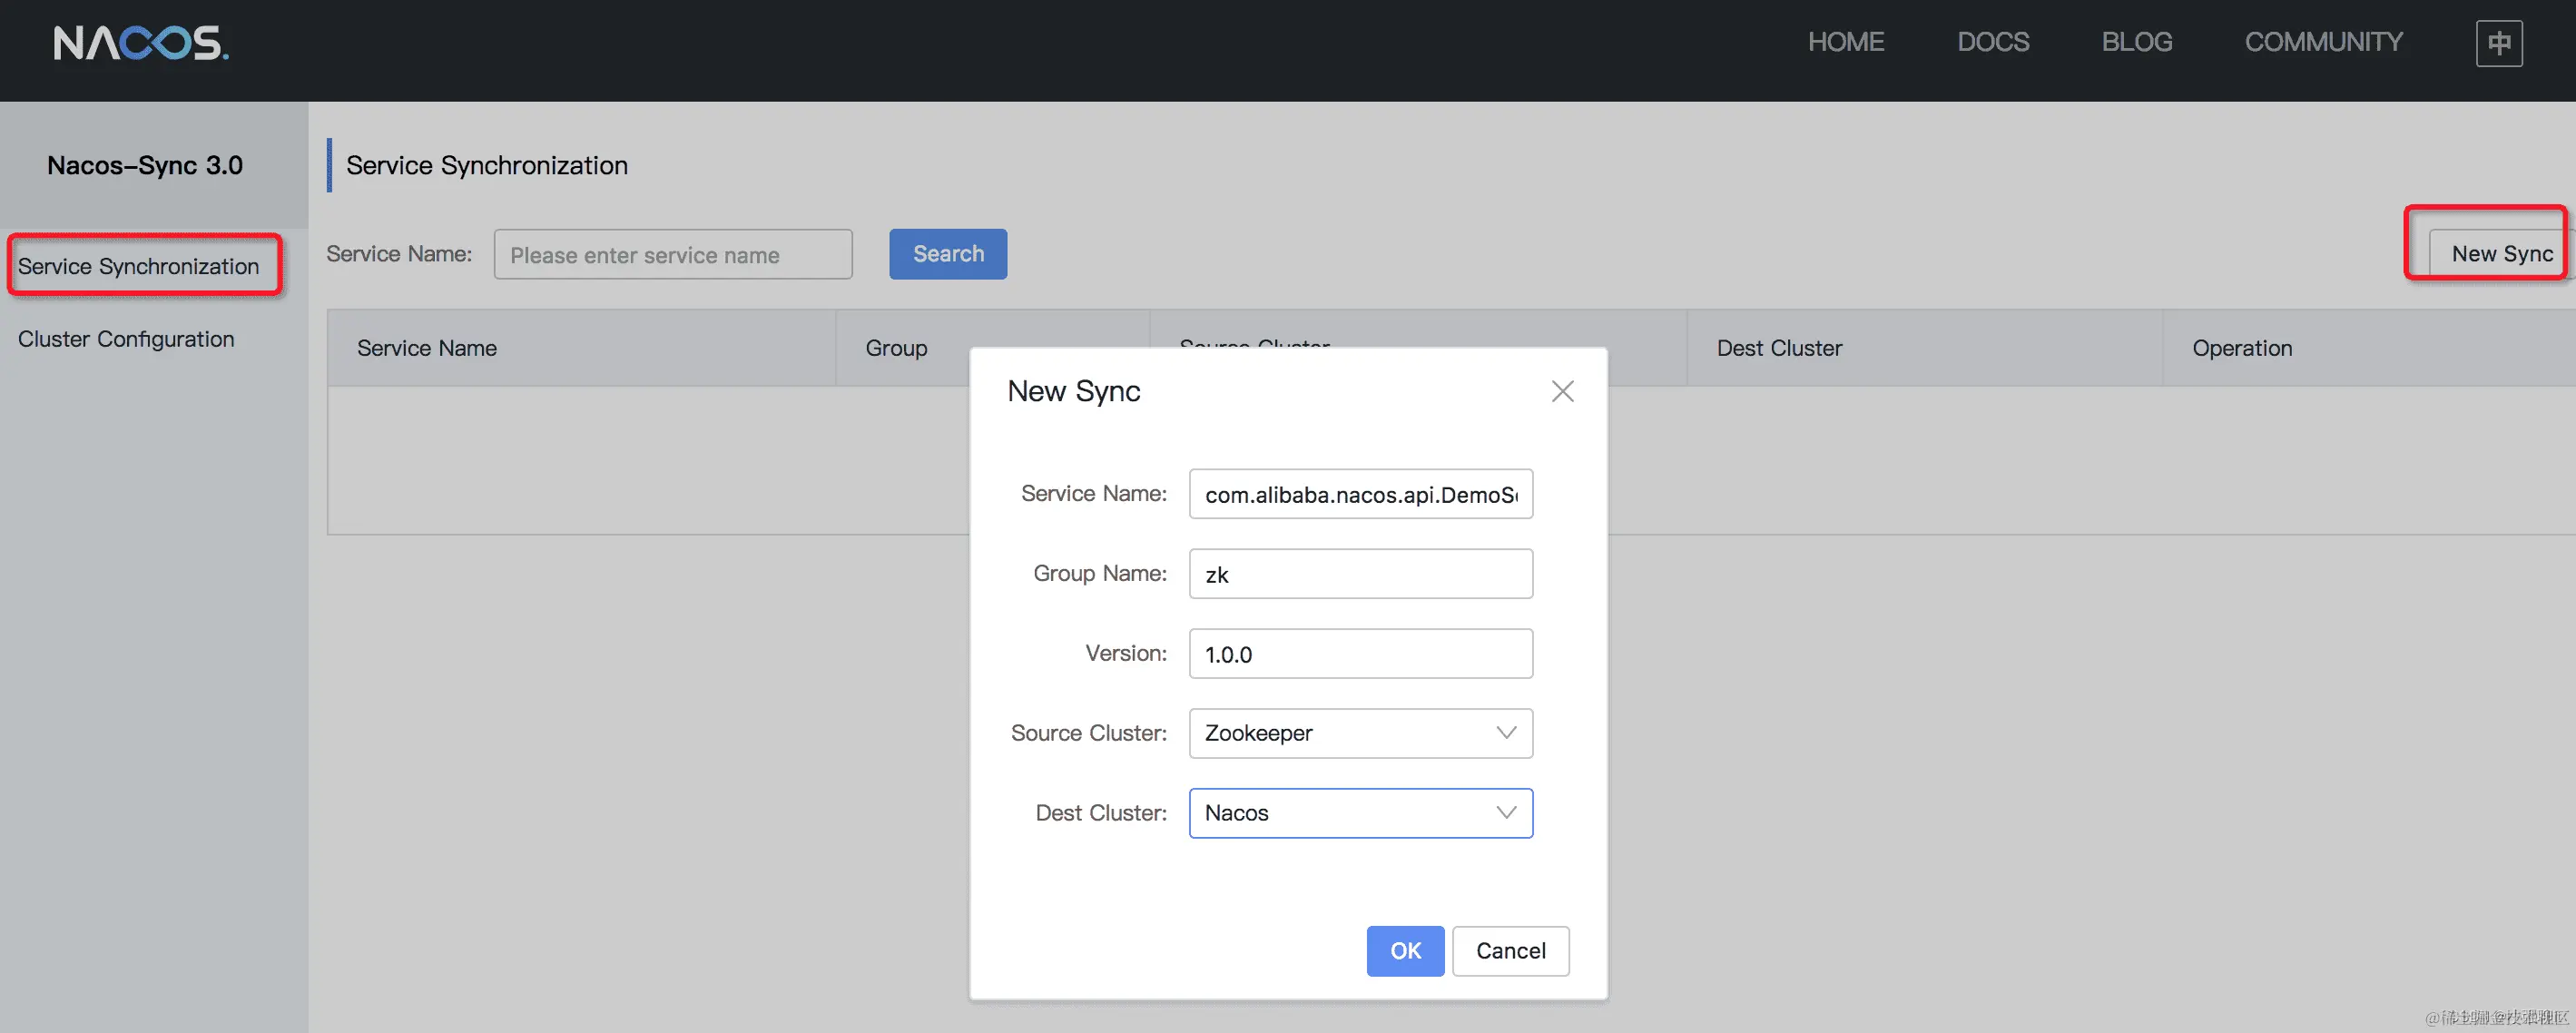The image size is (2576, 1033).
Task: Click the dialog Service Name input
Action: pos(1360,494)
